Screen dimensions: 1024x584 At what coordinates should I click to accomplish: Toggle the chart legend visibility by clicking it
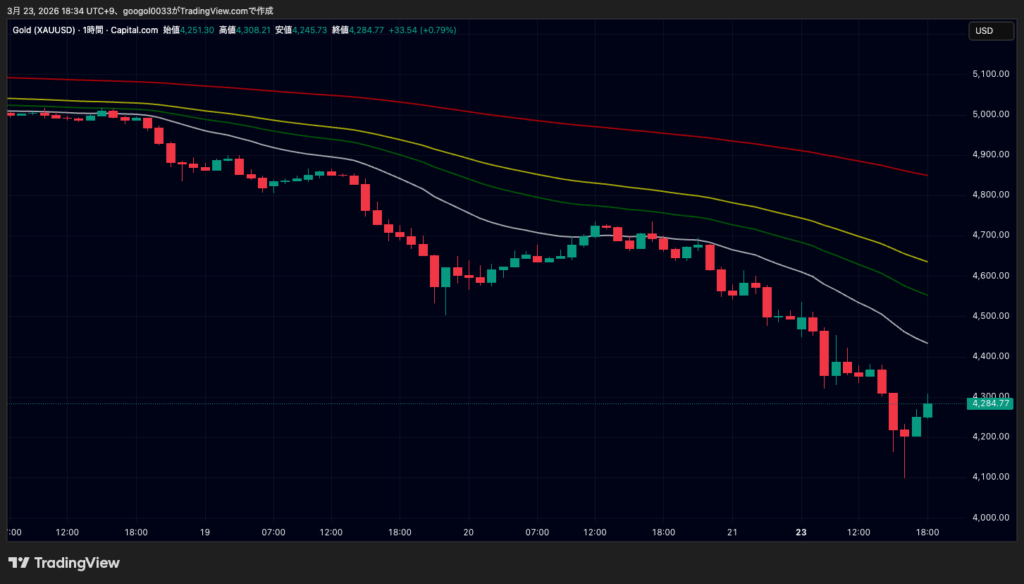click(x=46, y=31)
